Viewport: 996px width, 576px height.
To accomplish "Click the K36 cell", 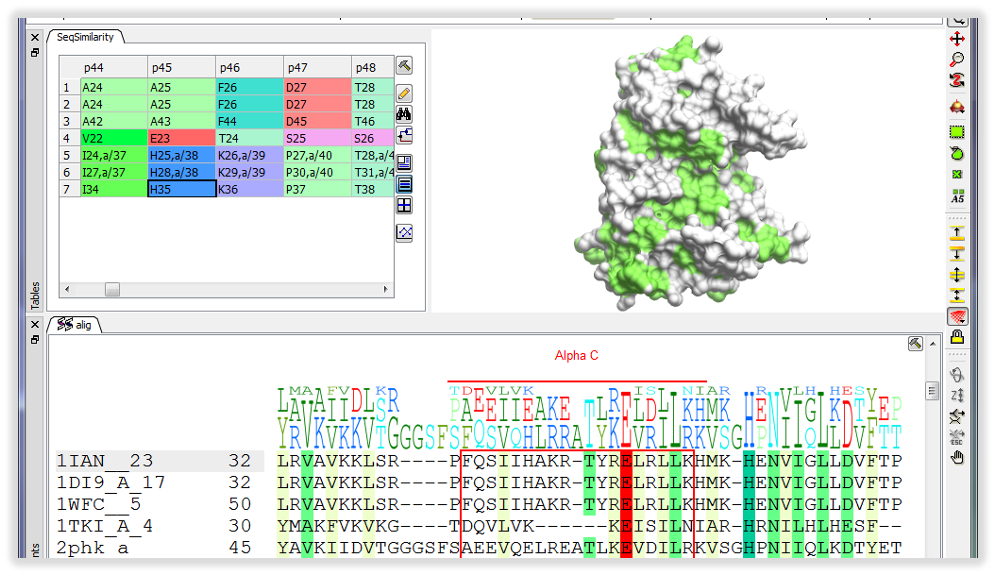I will tap(250, 189).
